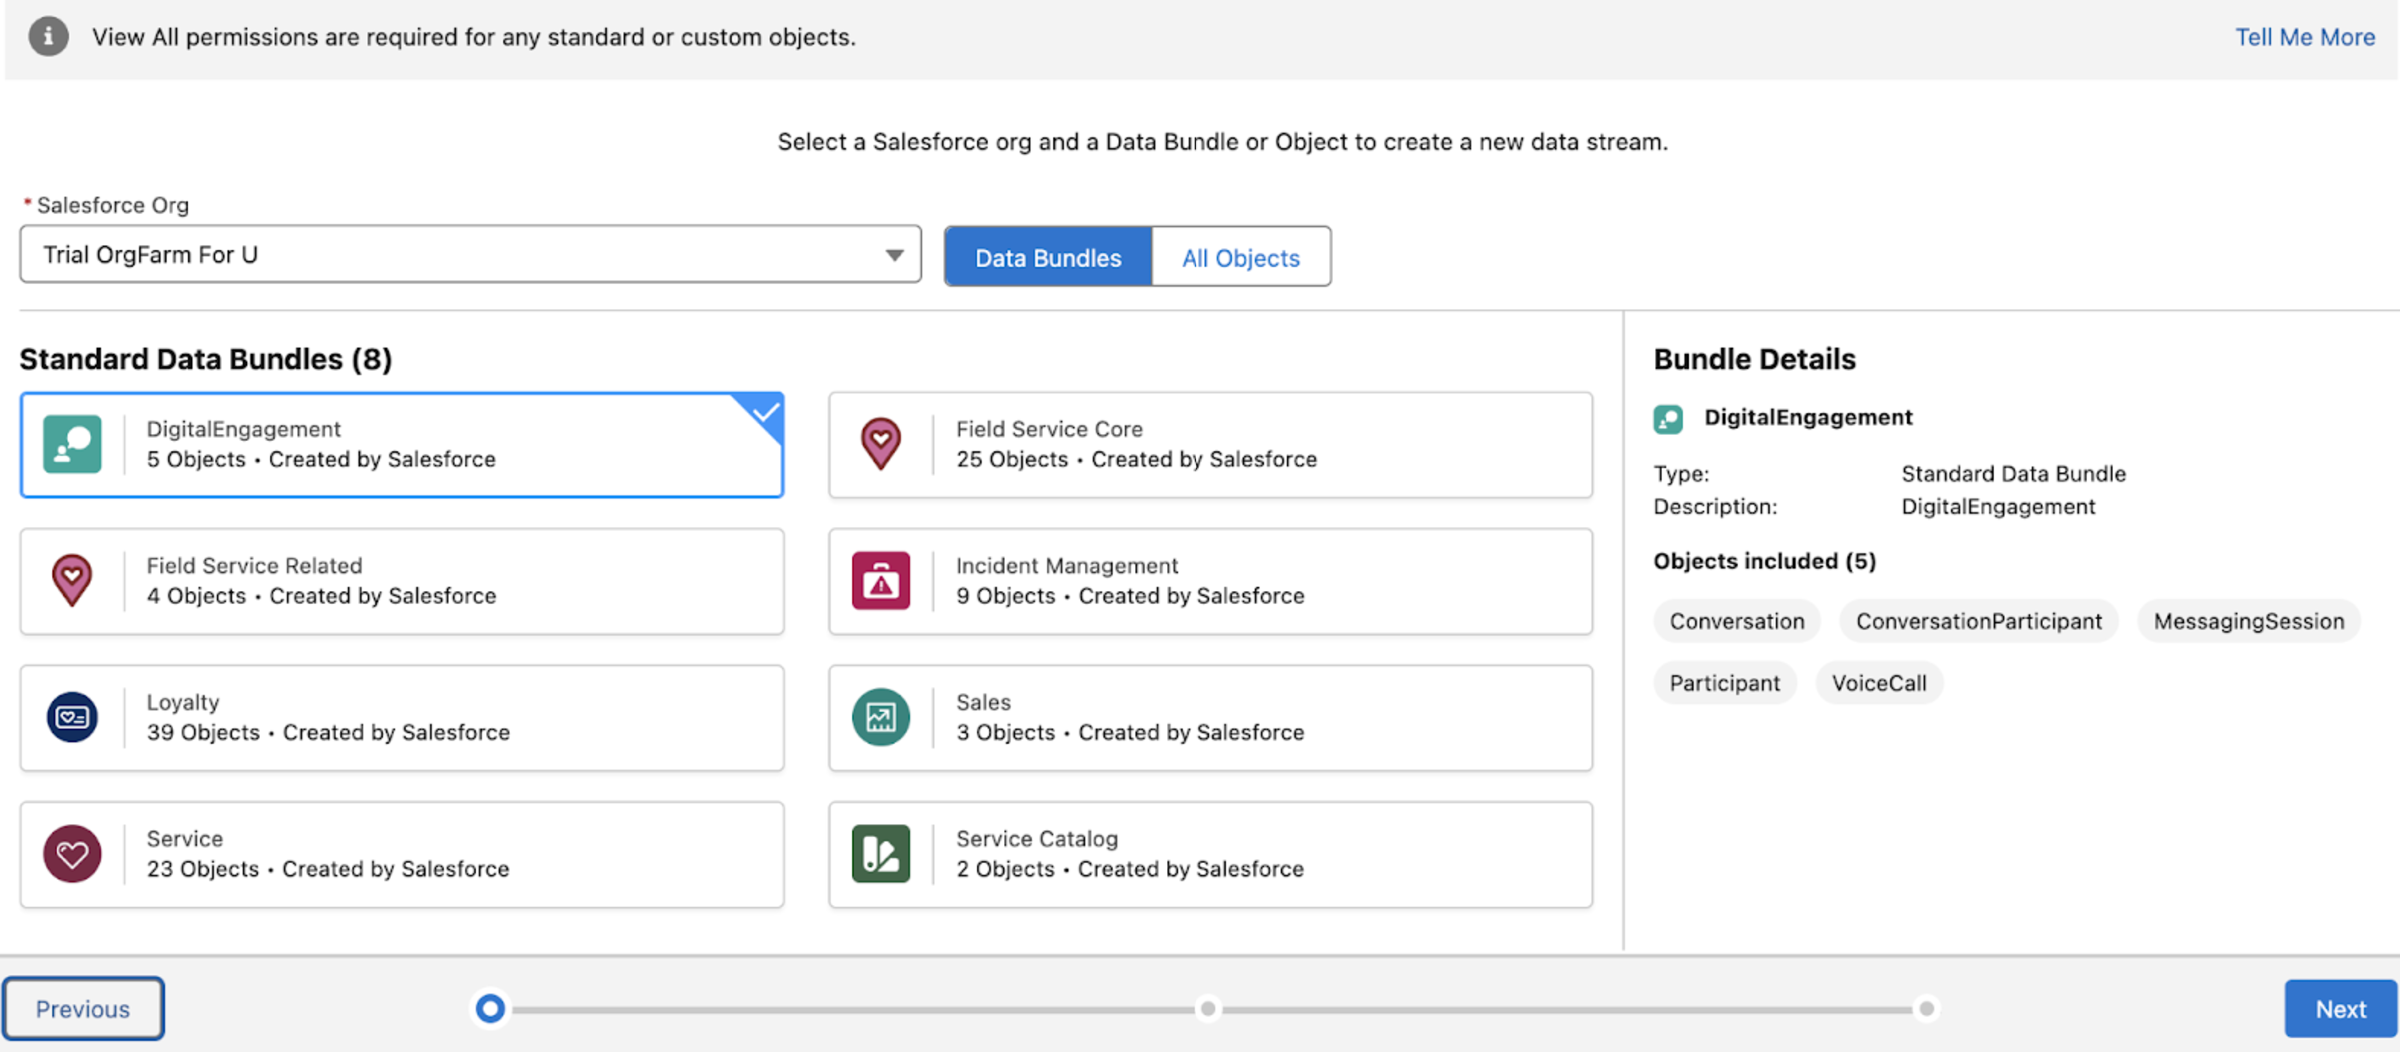Click the '25 Objects • Created by Salesforce' text
Viewport: 2400px width, 1052px height.
[x=1137, y=460]
